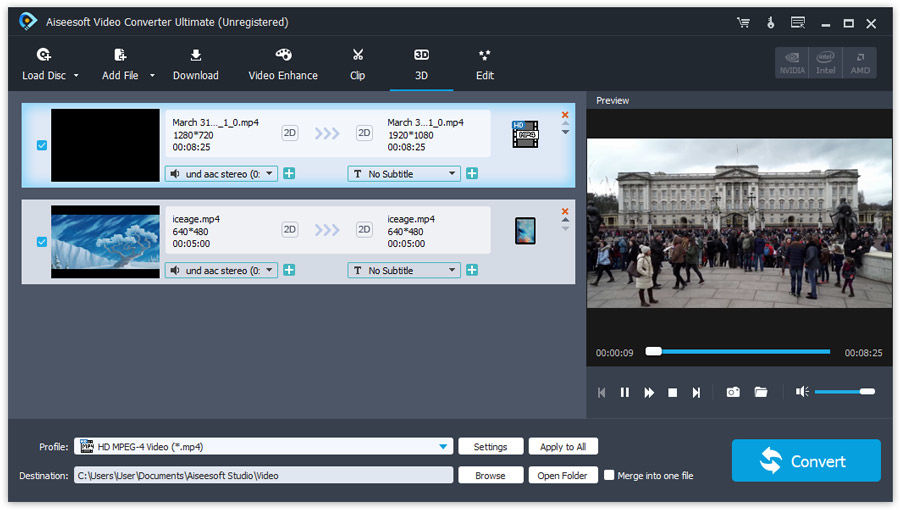This screenshot has width=900, height=510.
Task: Toggle source 2D mode for March 31 video
Action: 290,133
